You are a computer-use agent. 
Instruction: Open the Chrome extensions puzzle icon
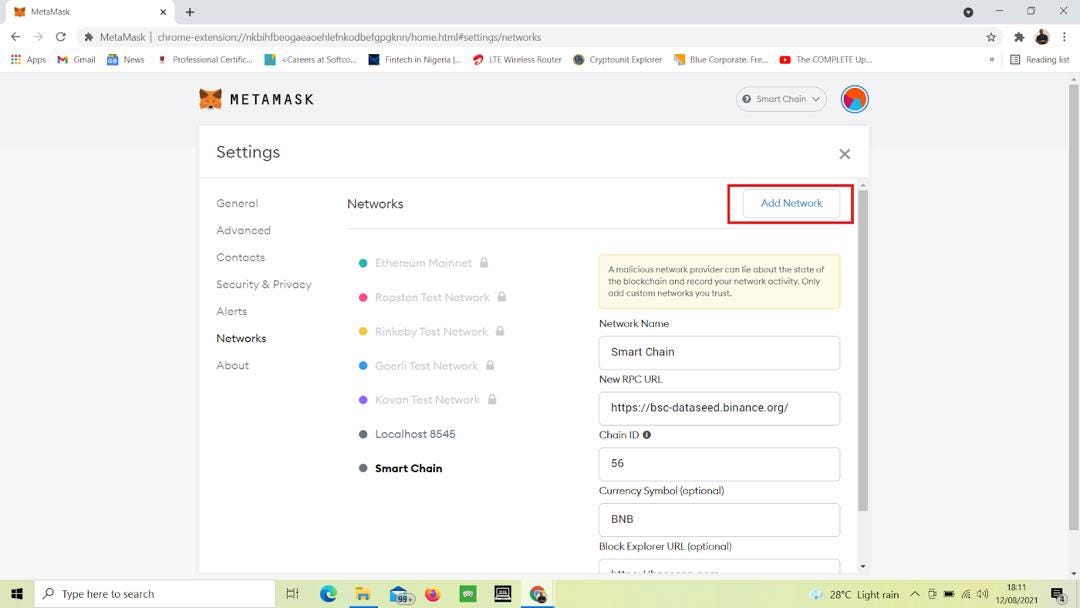click(x=1019, y=37)
